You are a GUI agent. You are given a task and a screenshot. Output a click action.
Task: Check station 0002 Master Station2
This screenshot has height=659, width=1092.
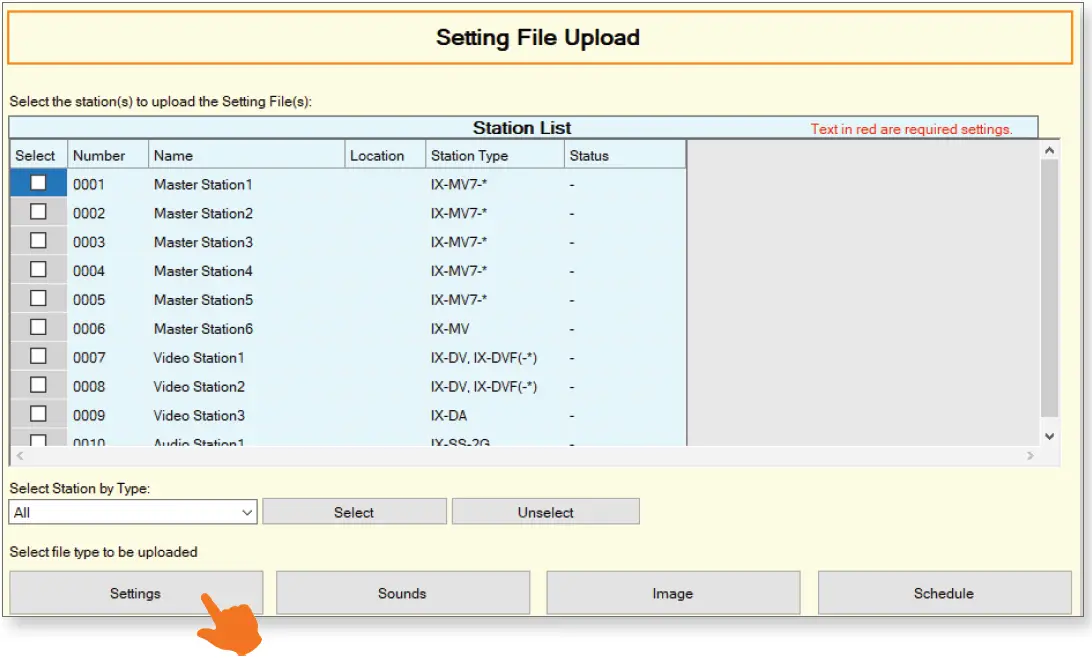[x=37, y=212]
